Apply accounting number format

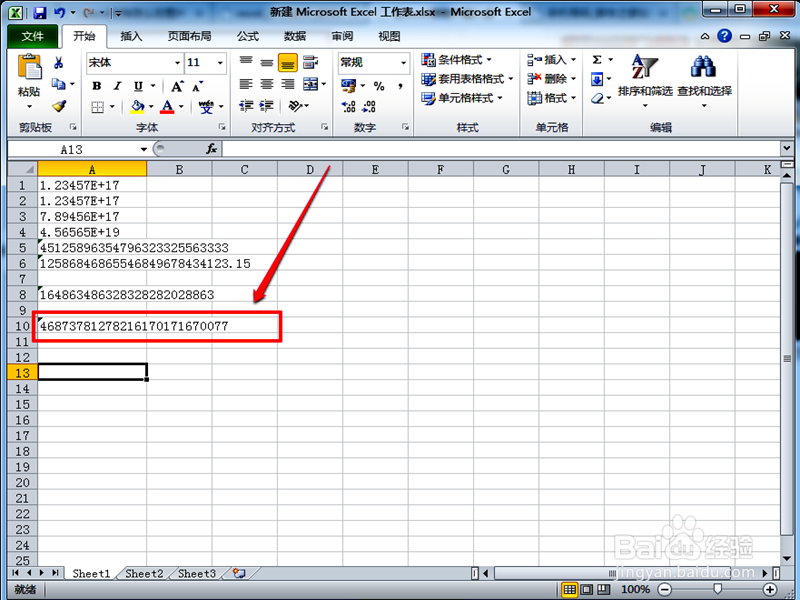[x=348, y=85]
